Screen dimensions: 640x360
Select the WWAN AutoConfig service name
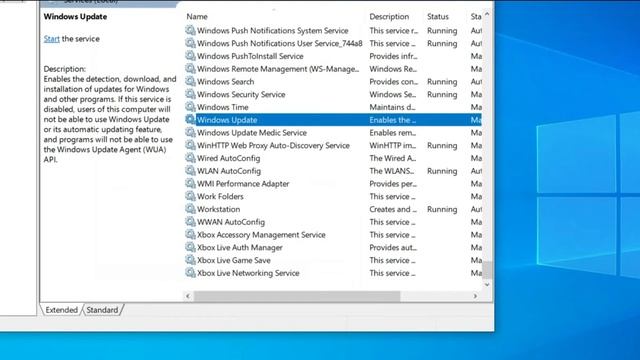[231, 222]
